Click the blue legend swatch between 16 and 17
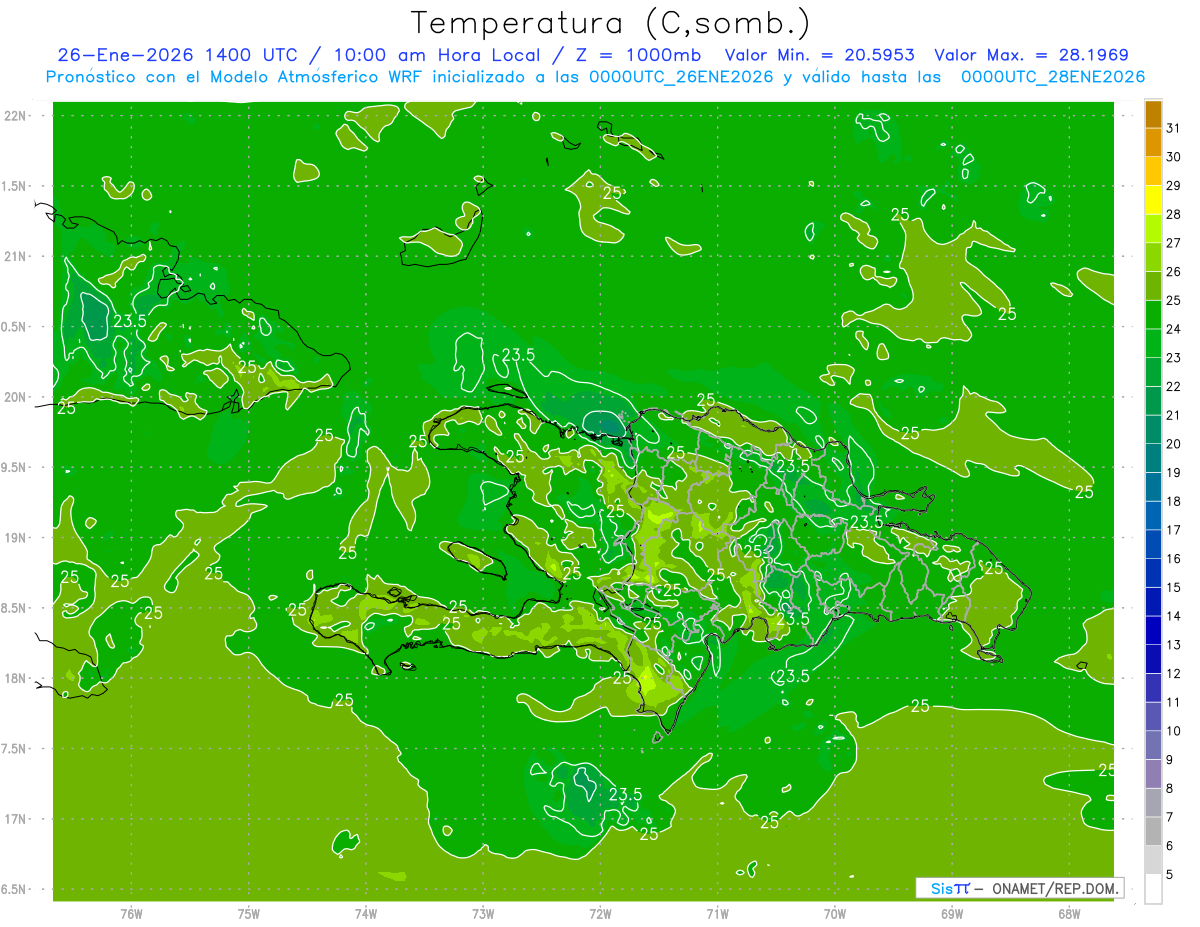 1153,544
